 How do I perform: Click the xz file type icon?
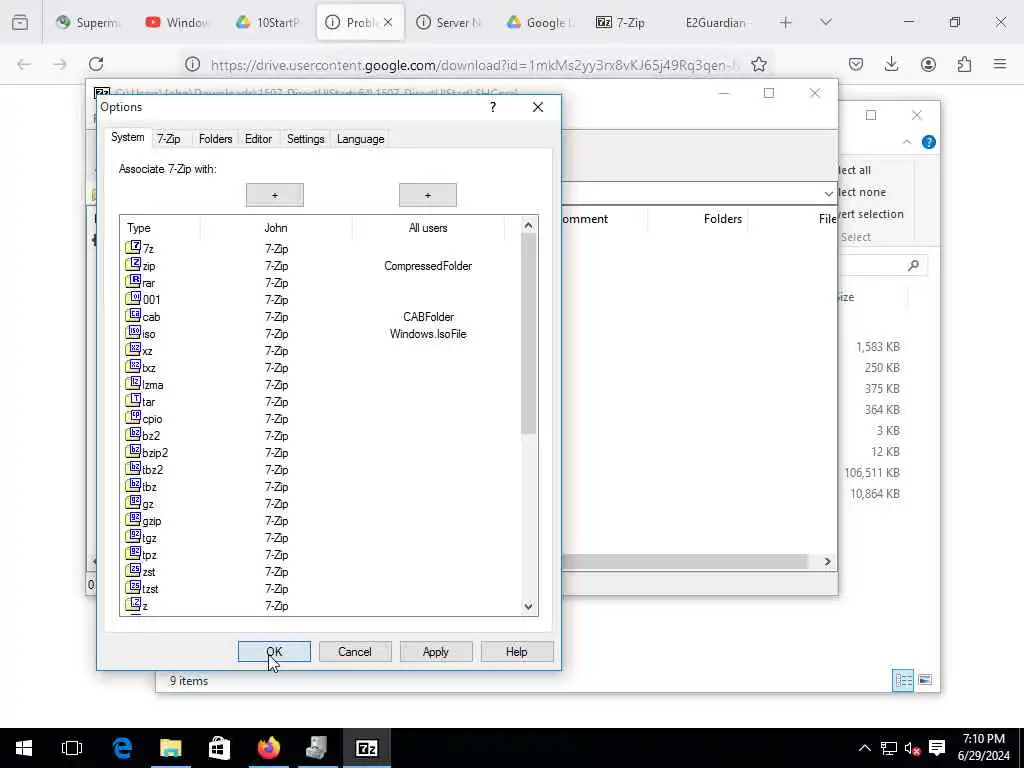tap(133, 349)
